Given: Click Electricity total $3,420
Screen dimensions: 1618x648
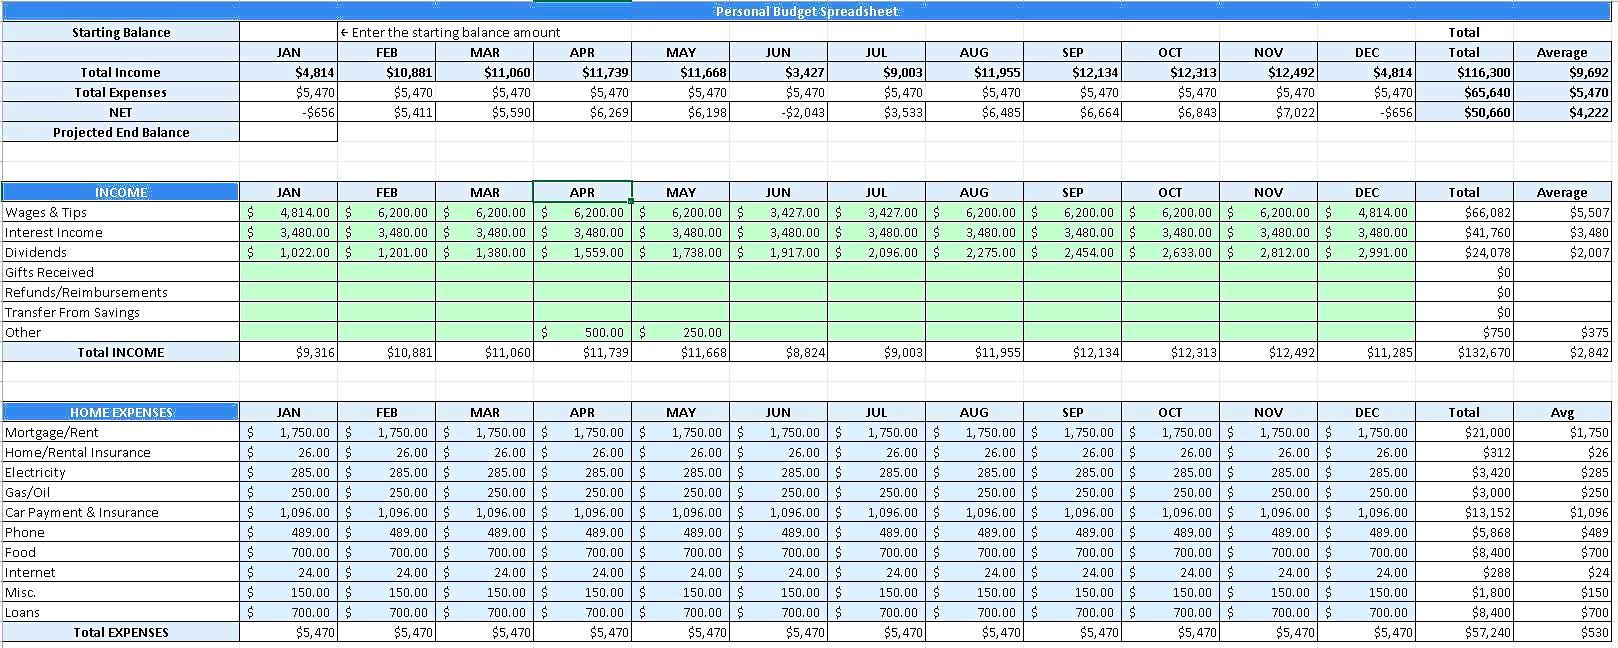Looking at the screenshot, I should [1464, 472].
